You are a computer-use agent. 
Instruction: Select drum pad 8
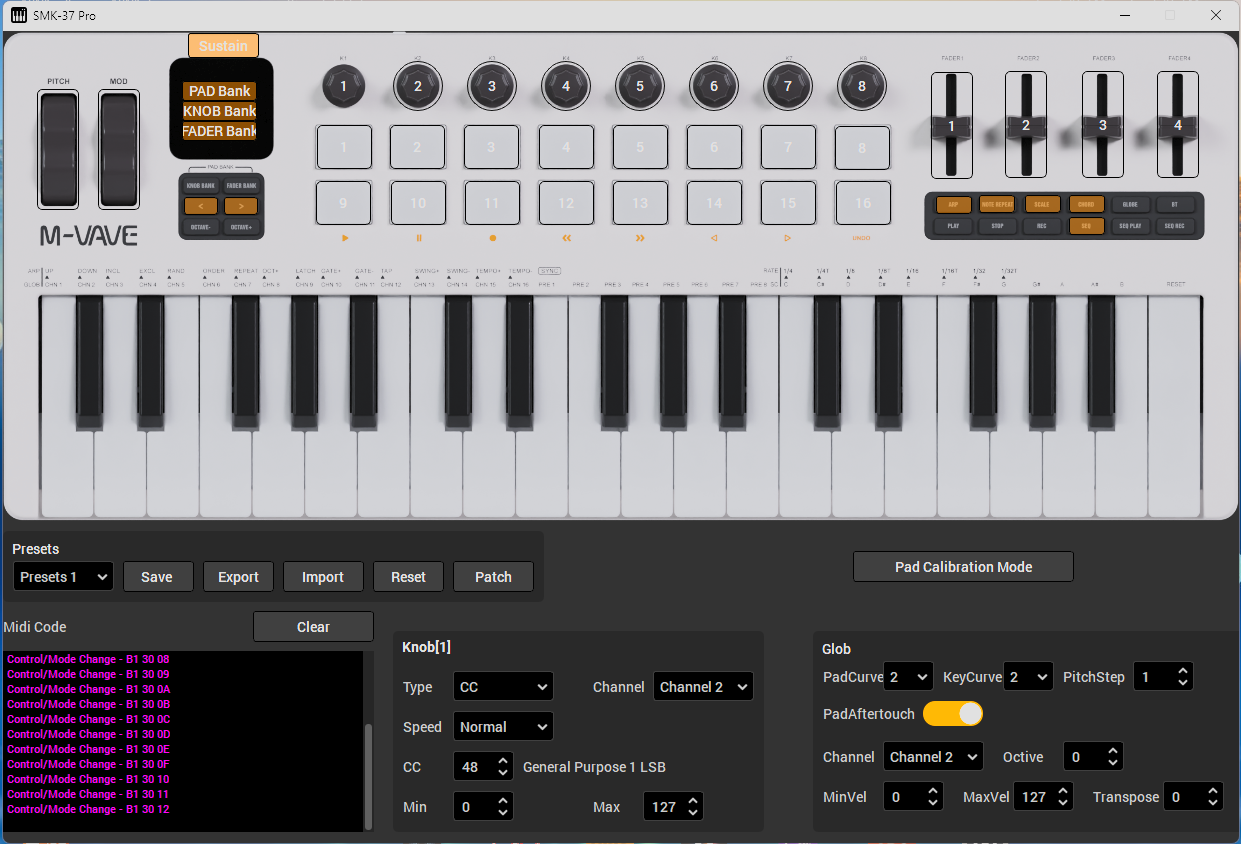pos(862,147)
